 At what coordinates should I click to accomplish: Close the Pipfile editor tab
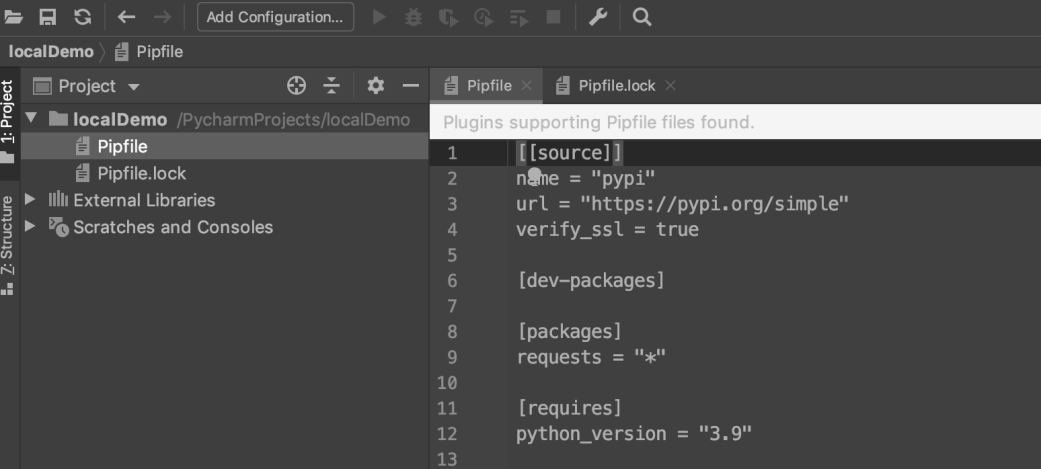526,86
